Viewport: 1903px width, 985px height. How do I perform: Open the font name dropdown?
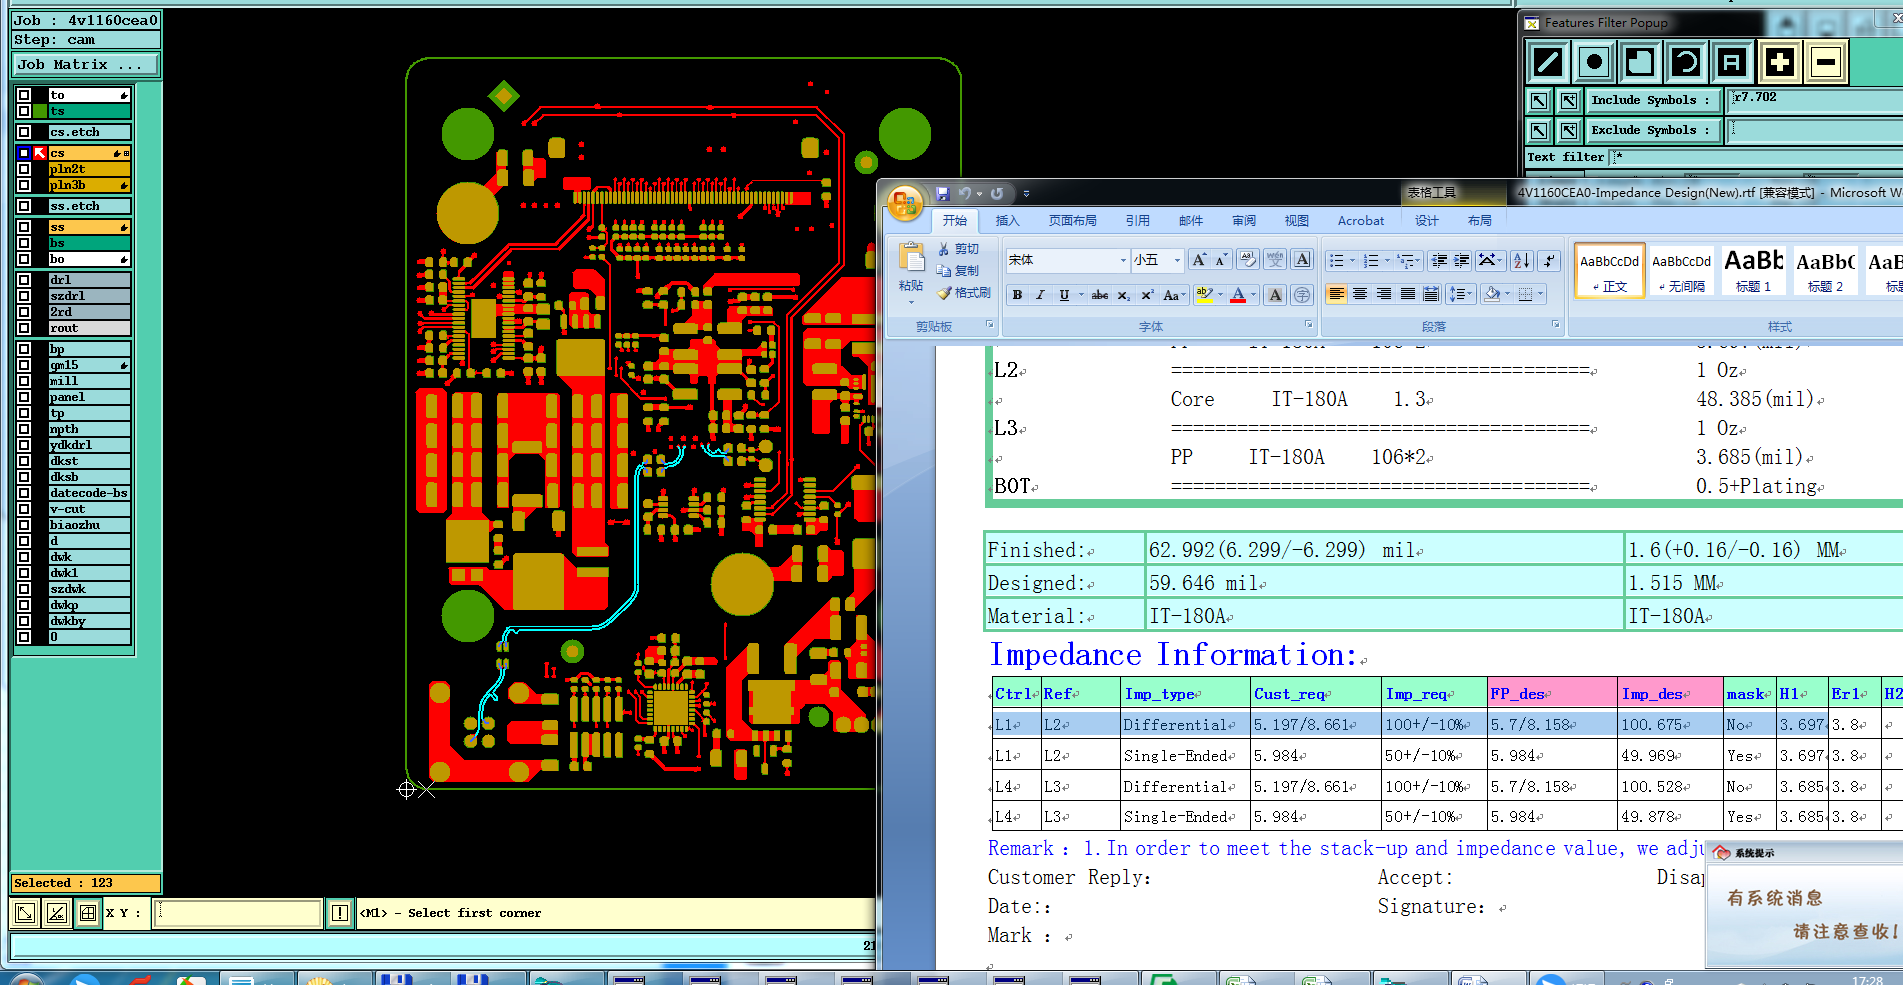click(1122, 260)
